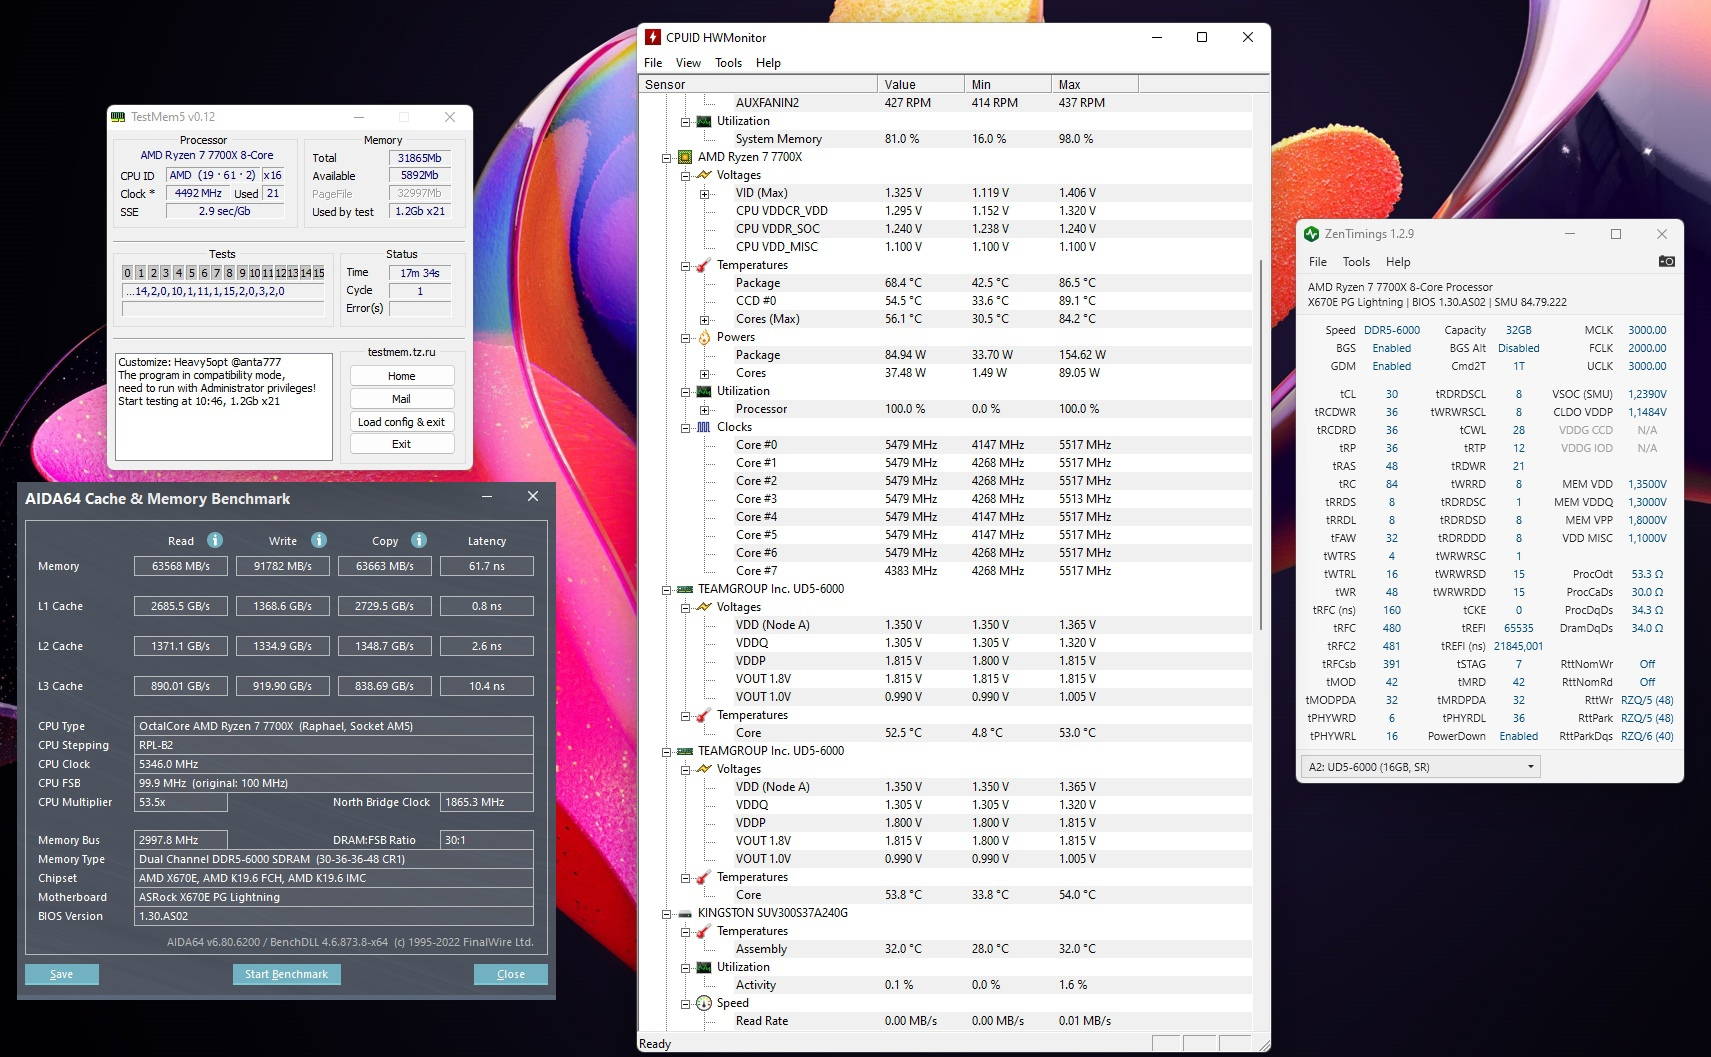Open the File menu in HWMonitor
This screenshot has height=1057, width=1711.
click(x=653, y=63)
